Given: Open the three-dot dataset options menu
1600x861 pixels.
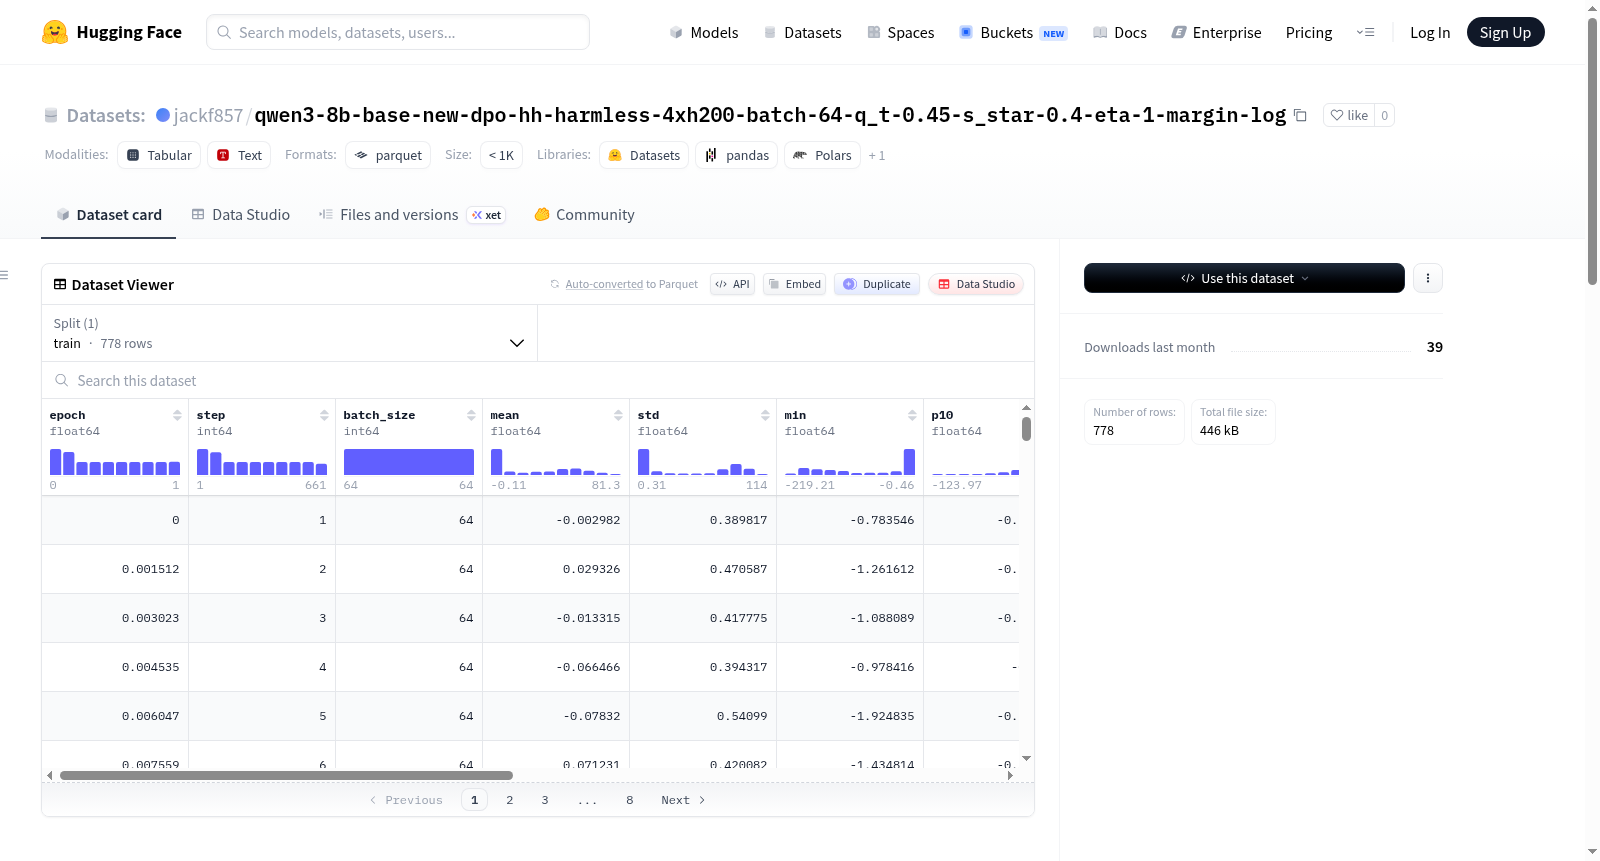Looking at the screenshot, I should [1428, 278].
